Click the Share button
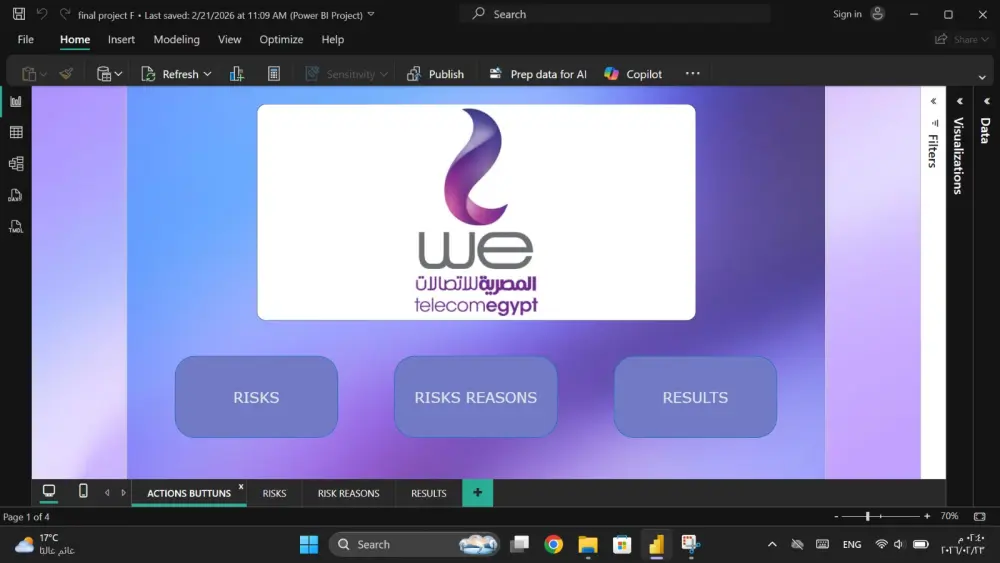This screenshot has height=563, width=1000. 961,40
